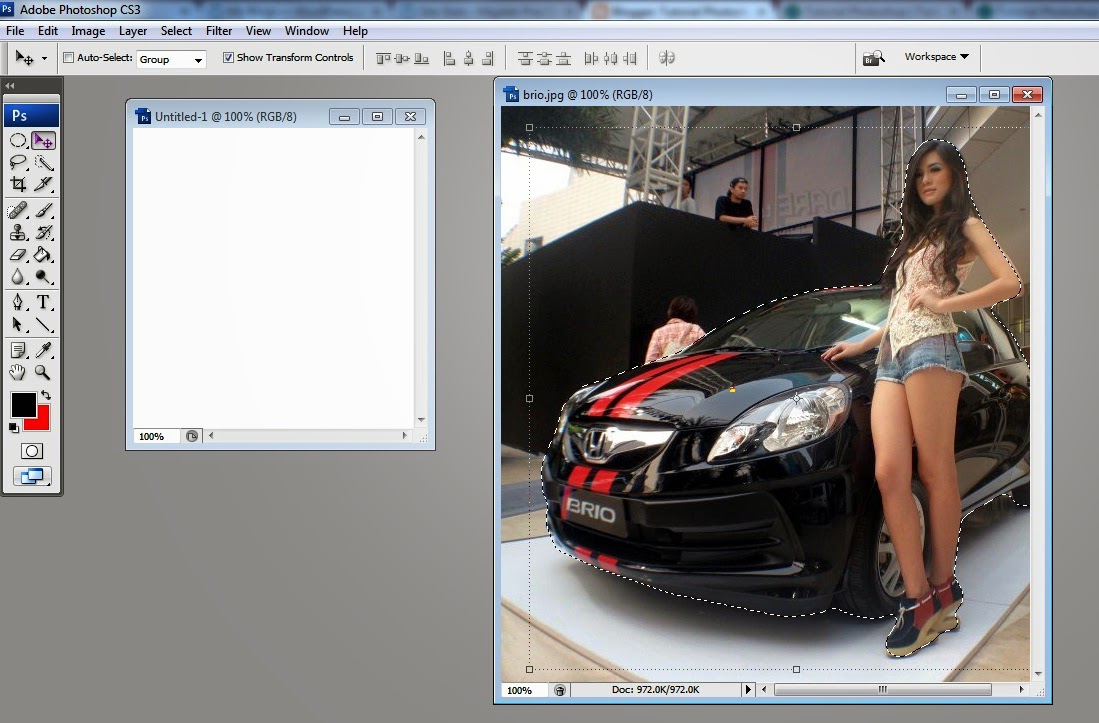Distribute right edges of layers
This screenshot has width=1099, height=723.
(630, 58)
